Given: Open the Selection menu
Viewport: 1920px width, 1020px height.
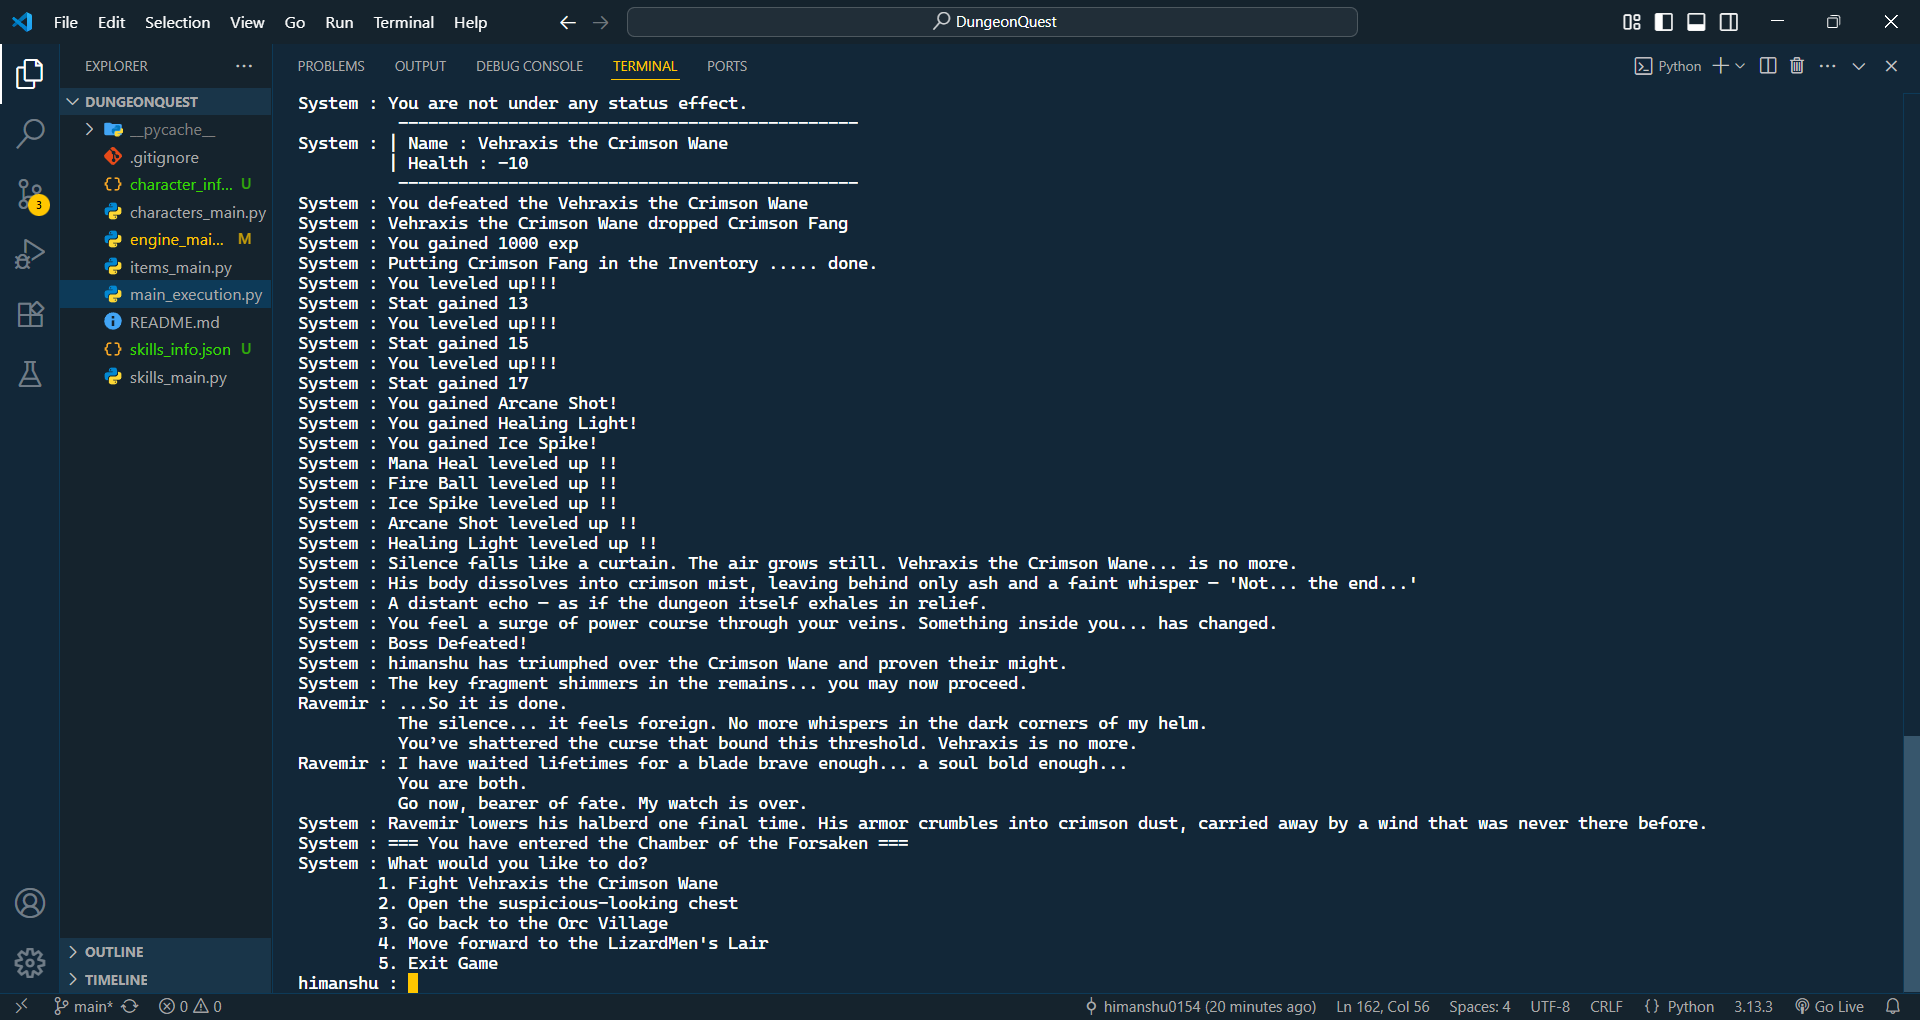Looking at the screenshot, I should (178, 22).
